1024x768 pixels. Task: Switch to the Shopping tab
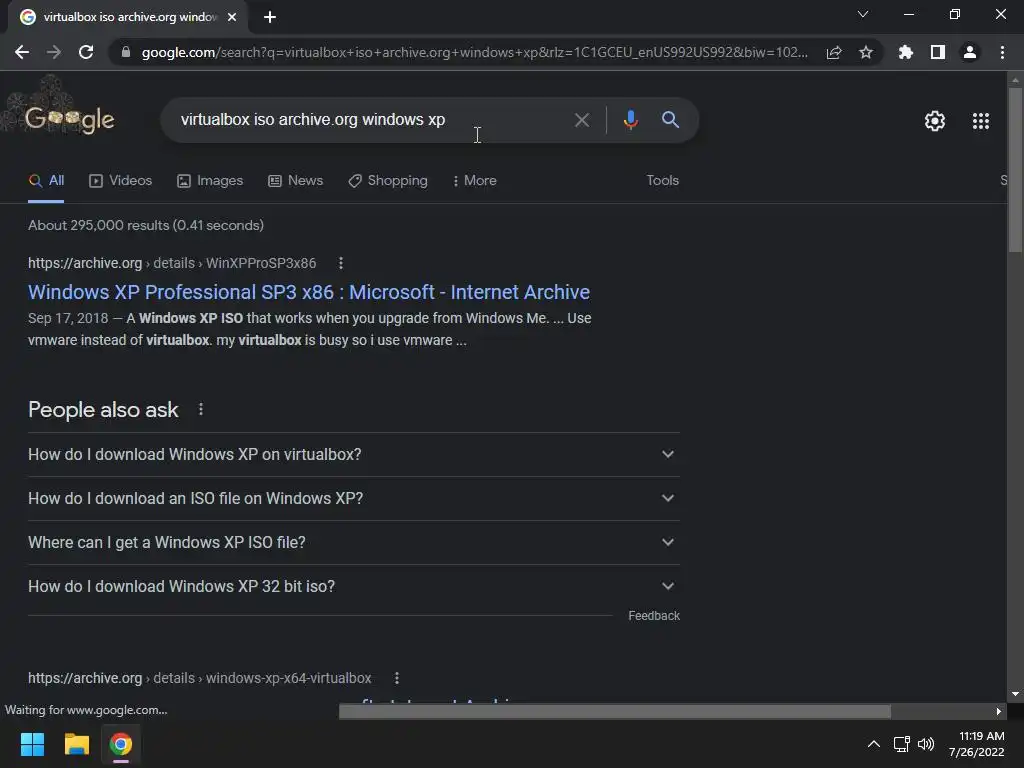[x=388, y=181]
